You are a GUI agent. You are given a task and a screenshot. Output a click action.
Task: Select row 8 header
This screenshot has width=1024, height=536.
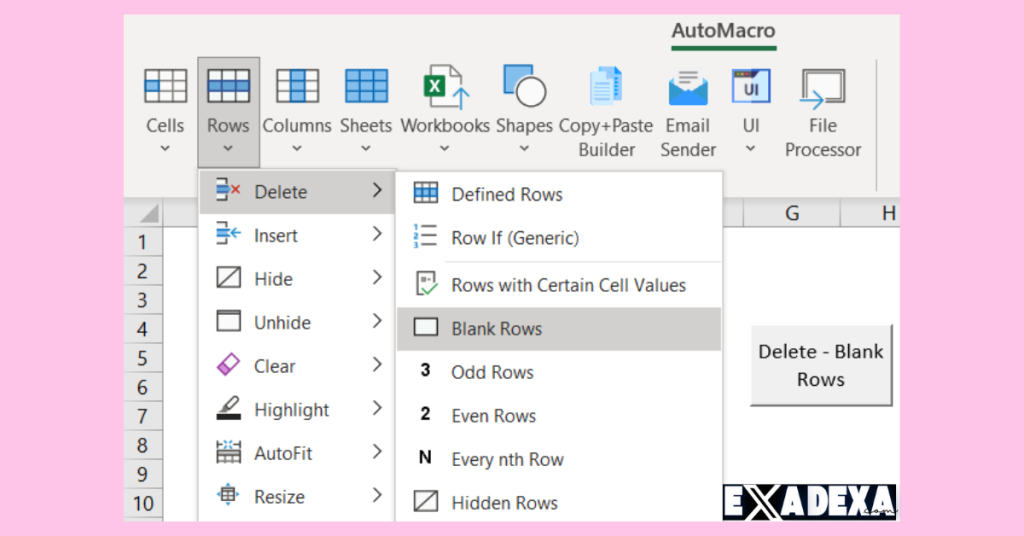[143, 445]
